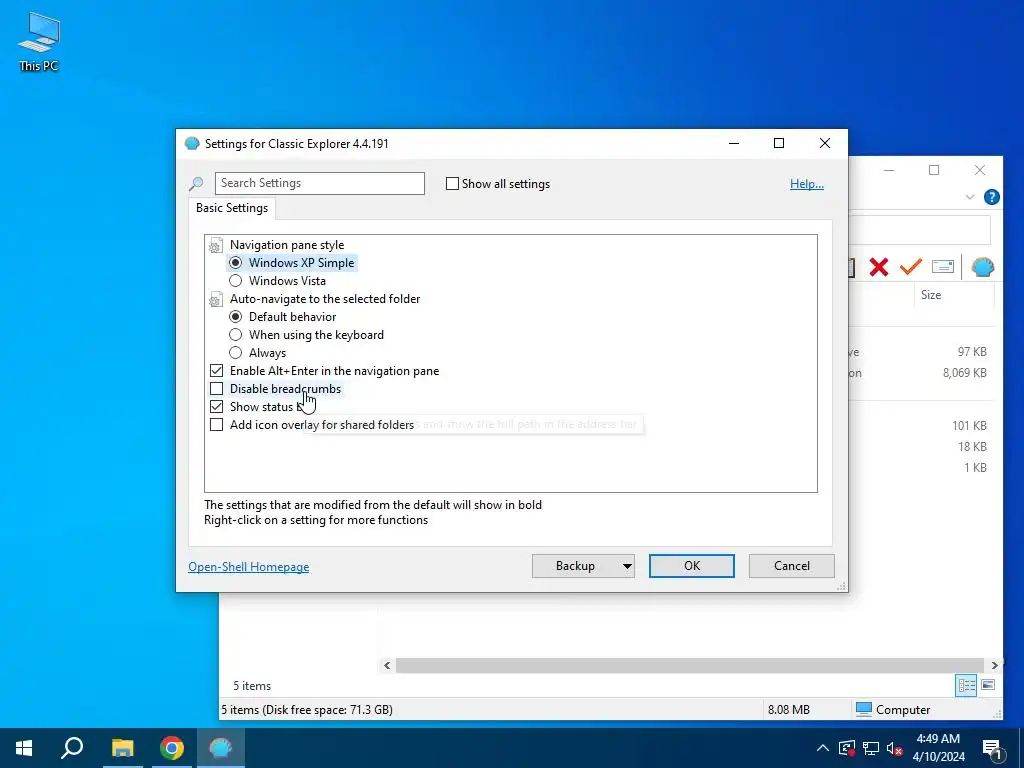Check Add icon overlay for shared folders
Viewport: 1024px width, 768px height.
pyautogui.click(x=216, y=424)
